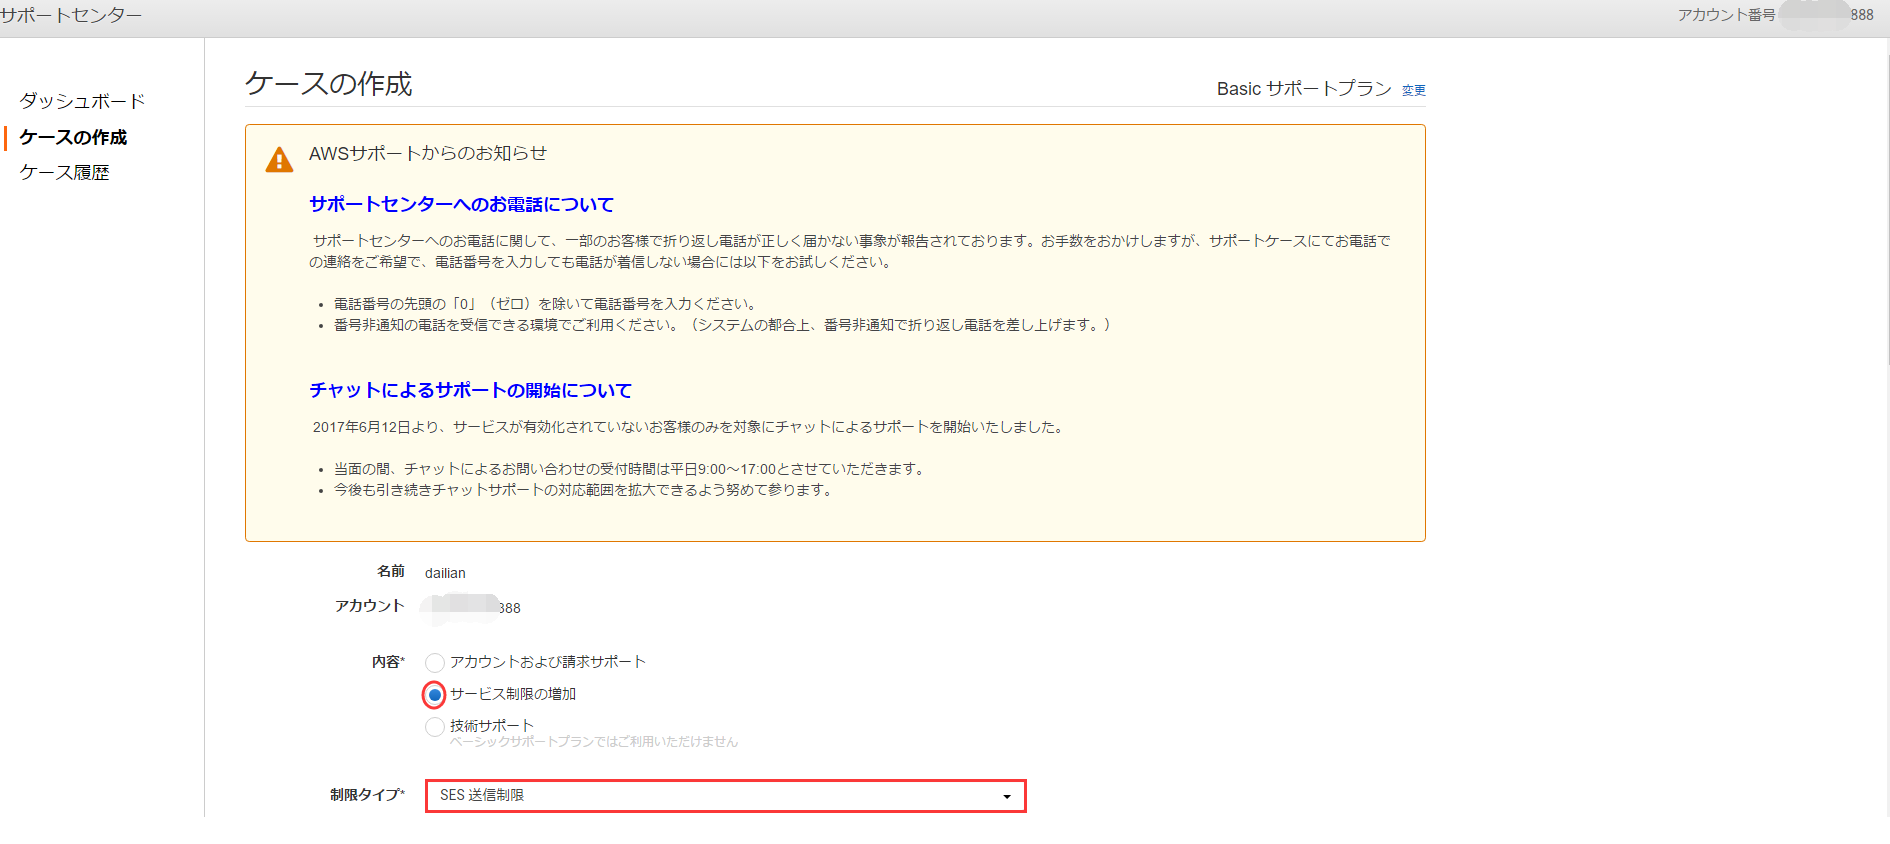1890x844 pixels.
Task: Select the アカウントおよび請求サポート radio button
Action: 435,663
